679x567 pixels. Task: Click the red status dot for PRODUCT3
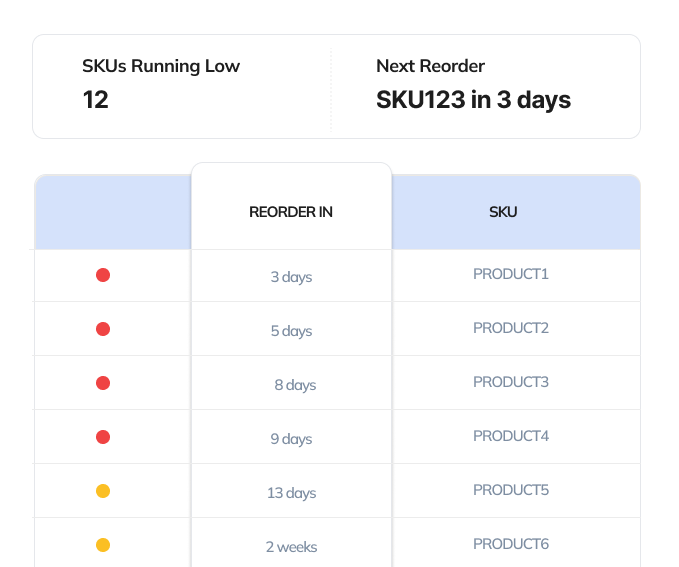pyautogui.click(x=103, y=383)
